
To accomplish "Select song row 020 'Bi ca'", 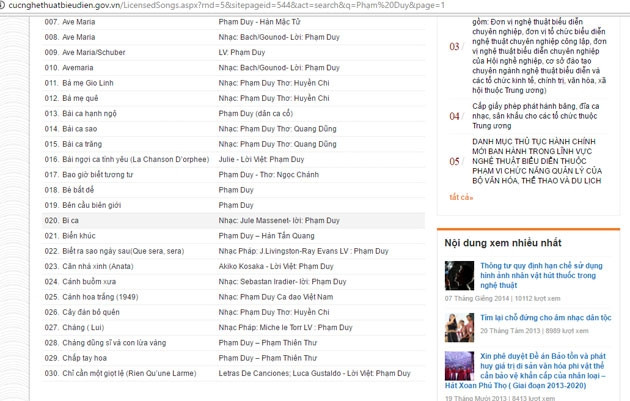I will [70, 220].
